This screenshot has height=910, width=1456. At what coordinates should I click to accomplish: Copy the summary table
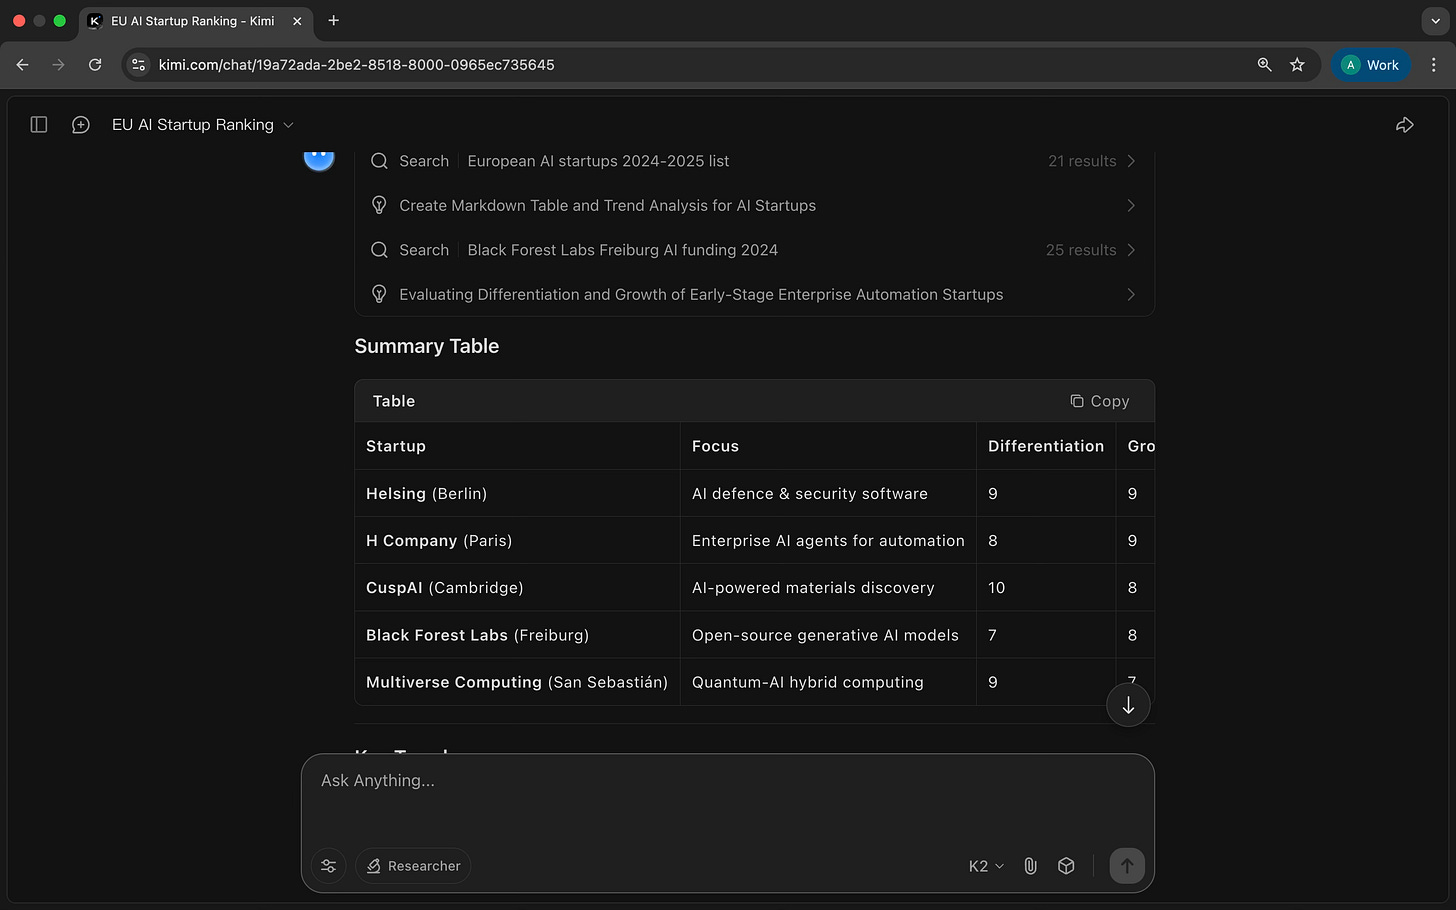[x=1099, y=401]
